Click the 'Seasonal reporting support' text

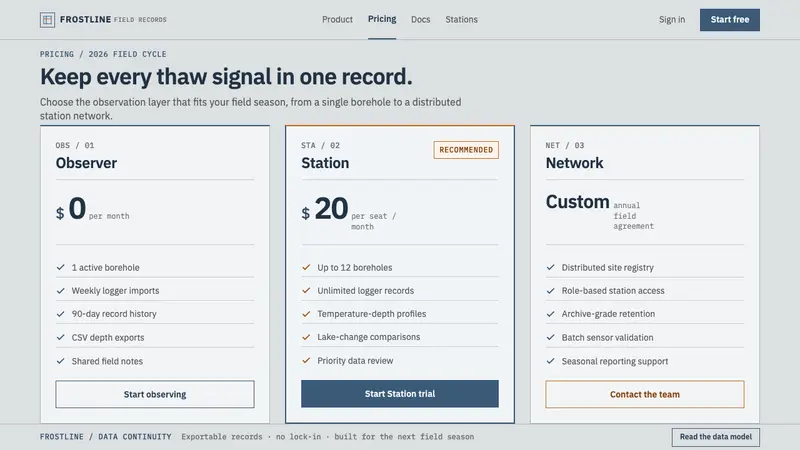615,361
